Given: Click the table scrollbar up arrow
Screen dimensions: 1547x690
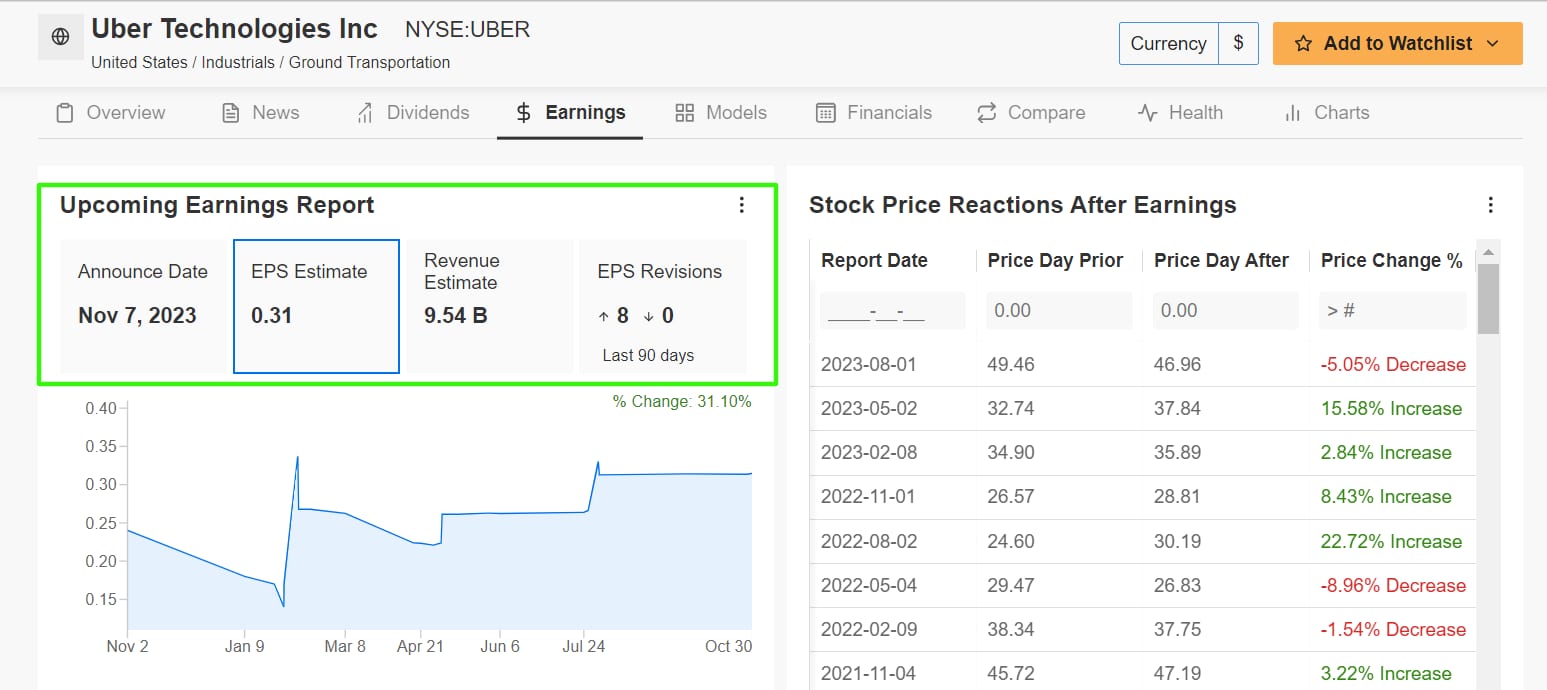Looking at the screenshot, I should [x=1488, y=251].
